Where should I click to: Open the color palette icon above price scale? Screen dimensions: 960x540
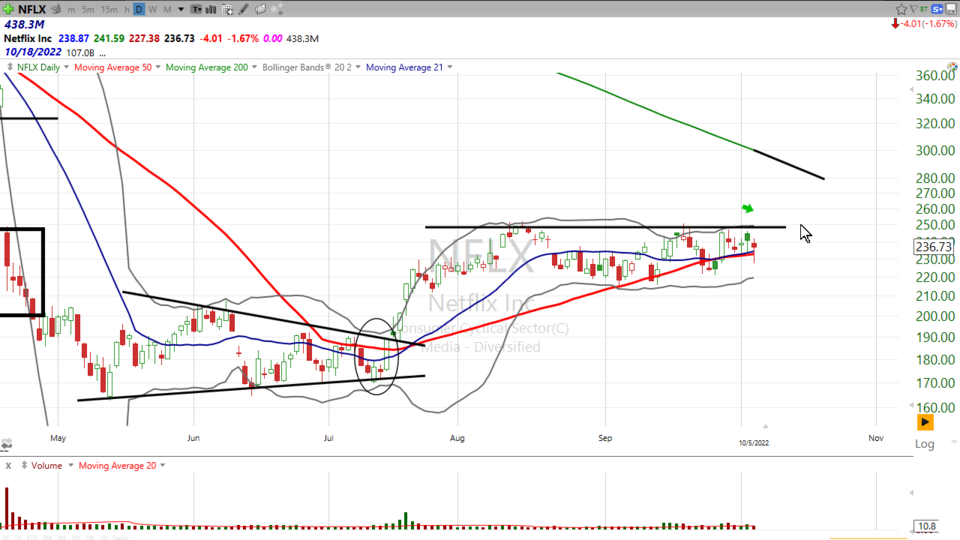(952, 66)
